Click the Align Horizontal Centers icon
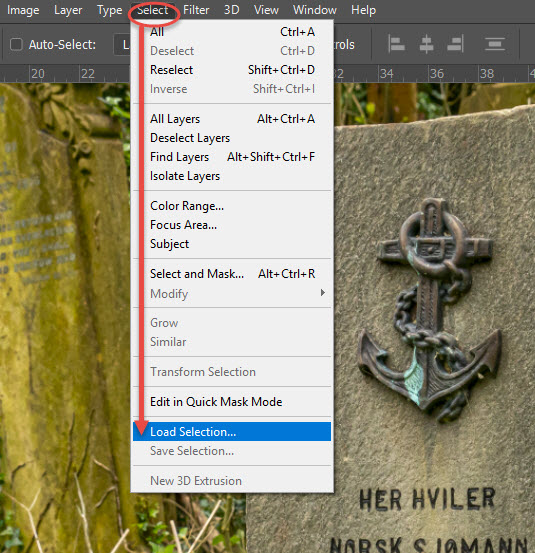 point(426,44)
